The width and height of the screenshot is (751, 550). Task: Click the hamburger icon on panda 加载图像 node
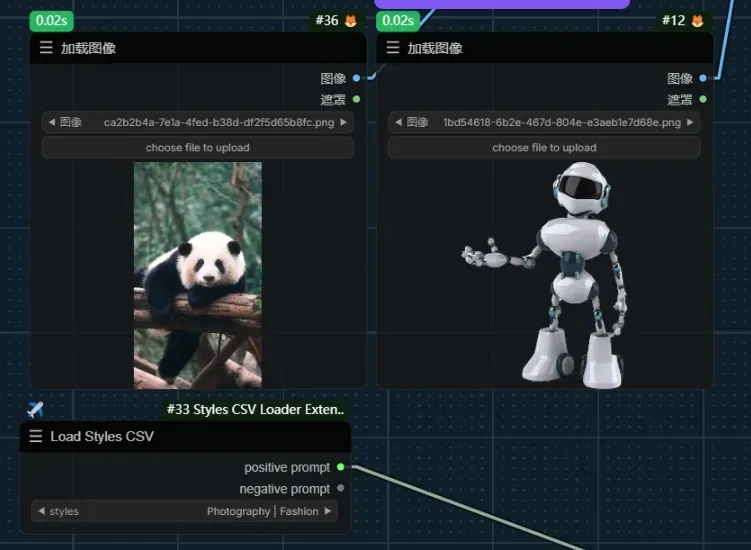(46, 48)
